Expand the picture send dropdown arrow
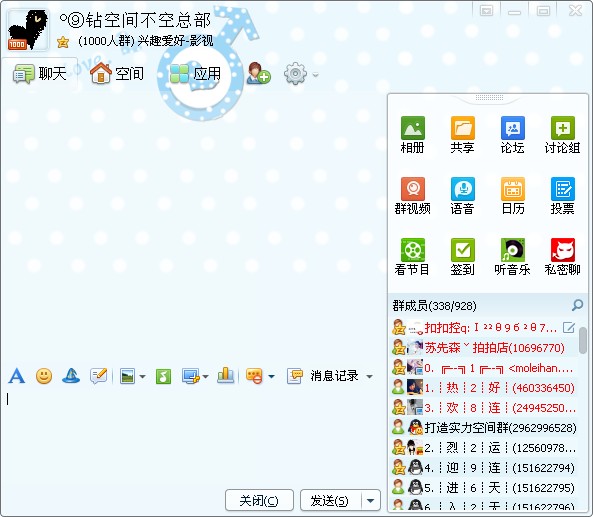 (143, 376)
